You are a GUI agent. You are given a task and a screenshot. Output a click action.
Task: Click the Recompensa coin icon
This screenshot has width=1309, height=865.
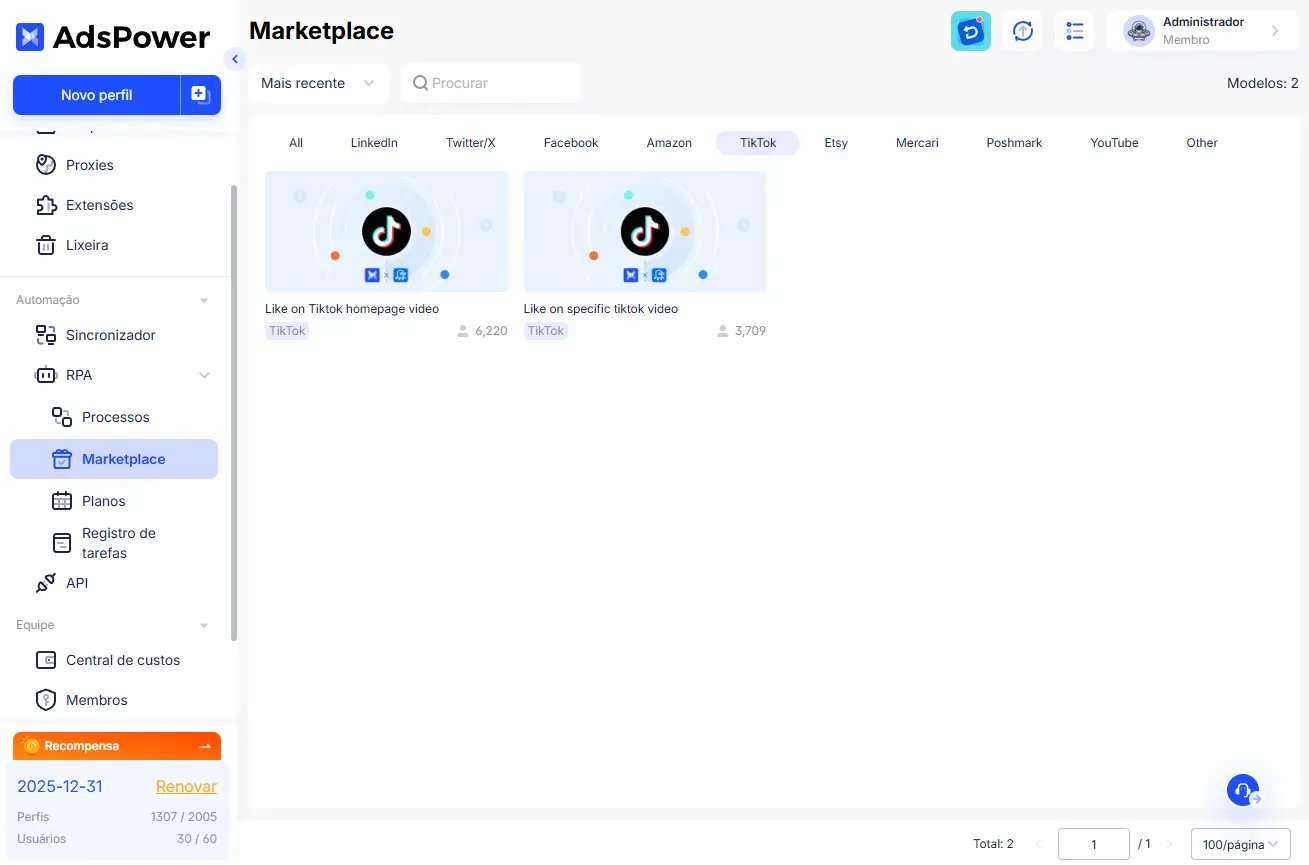point(31,746)
